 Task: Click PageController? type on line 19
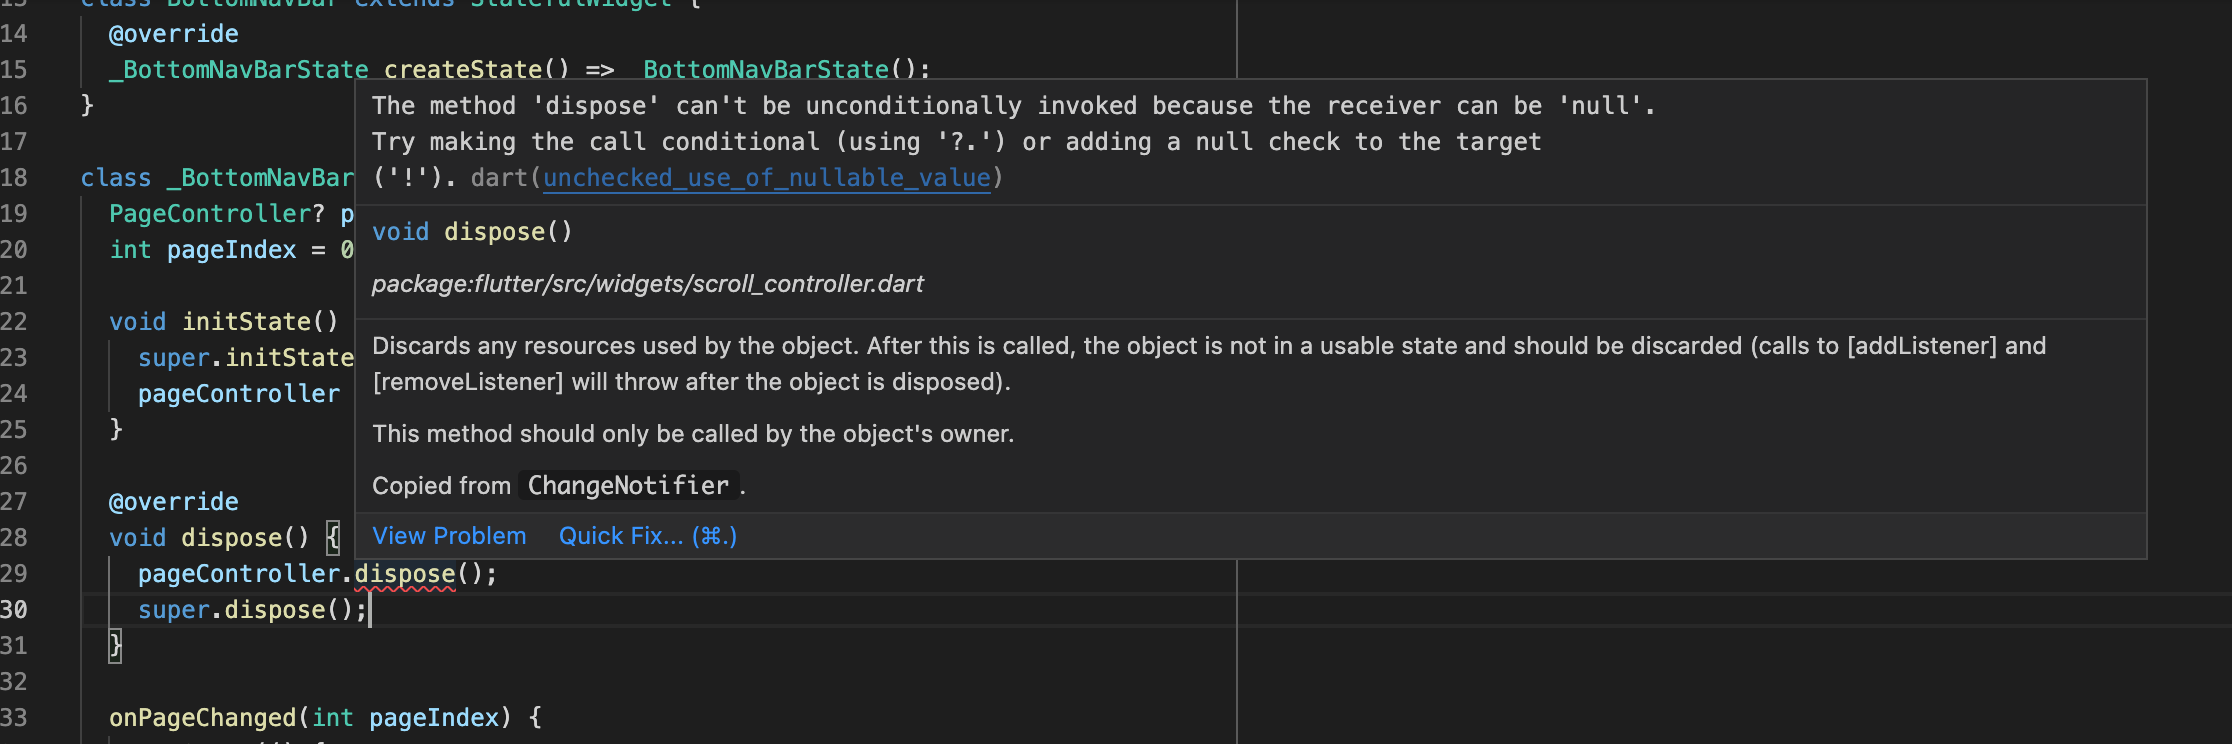click(x=217, y=214)
